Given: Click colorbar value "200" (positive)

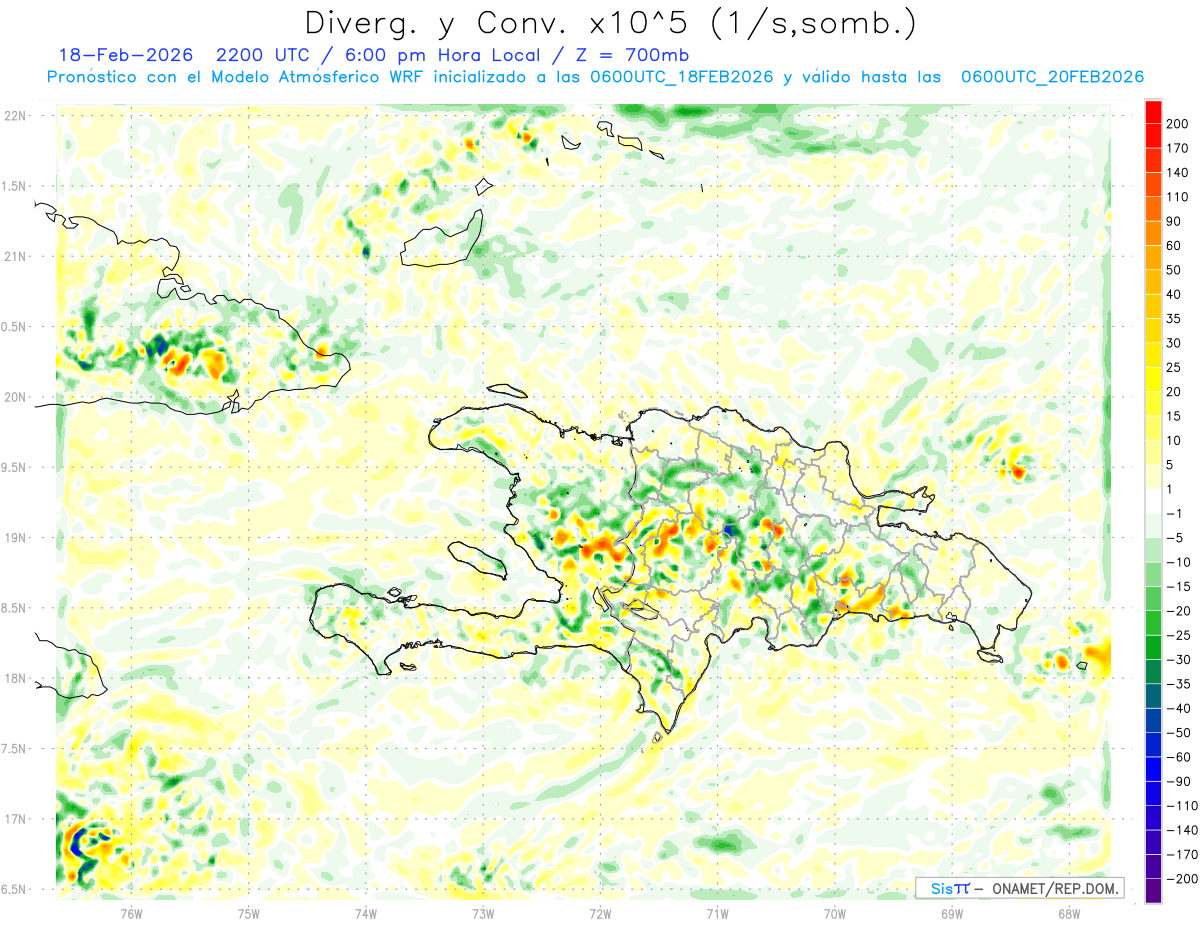Looking at the screenshot, I should (1179, 123).
